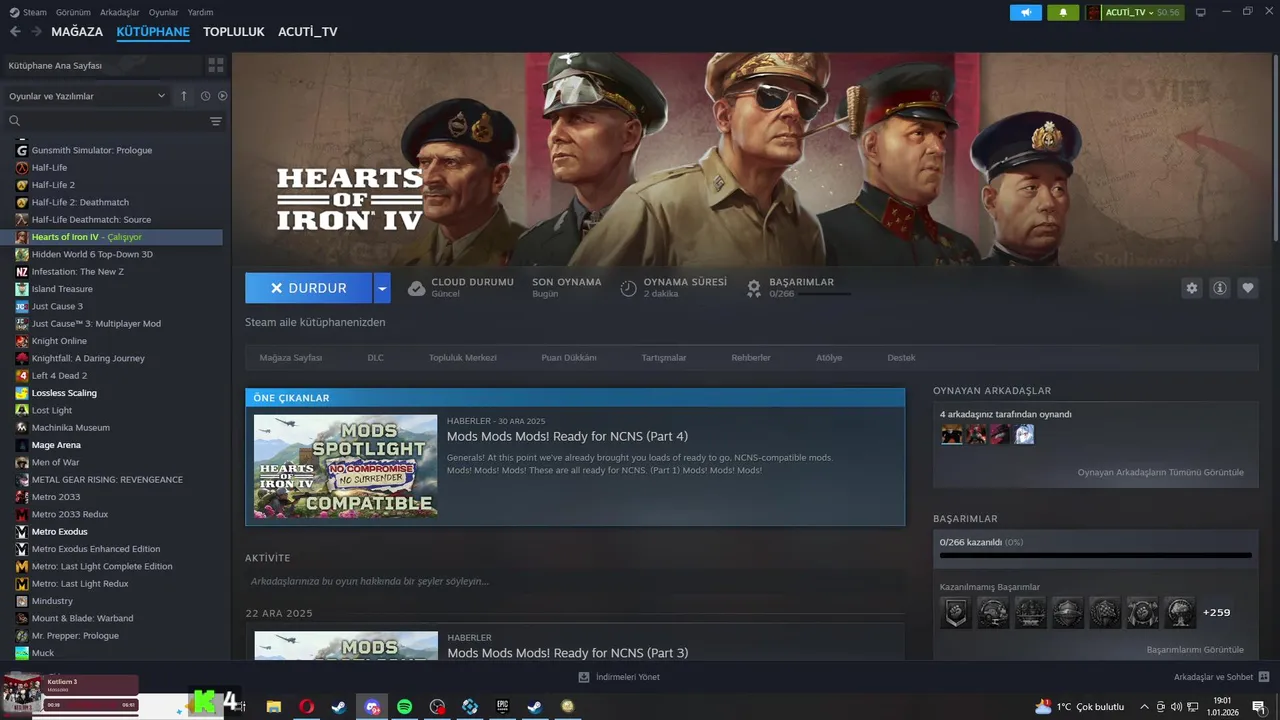The width and height of the screenshot is (1280, 720).
Task: Open the Rehberler guides tab
Action: pyautogui.click(x=751, y=357)
